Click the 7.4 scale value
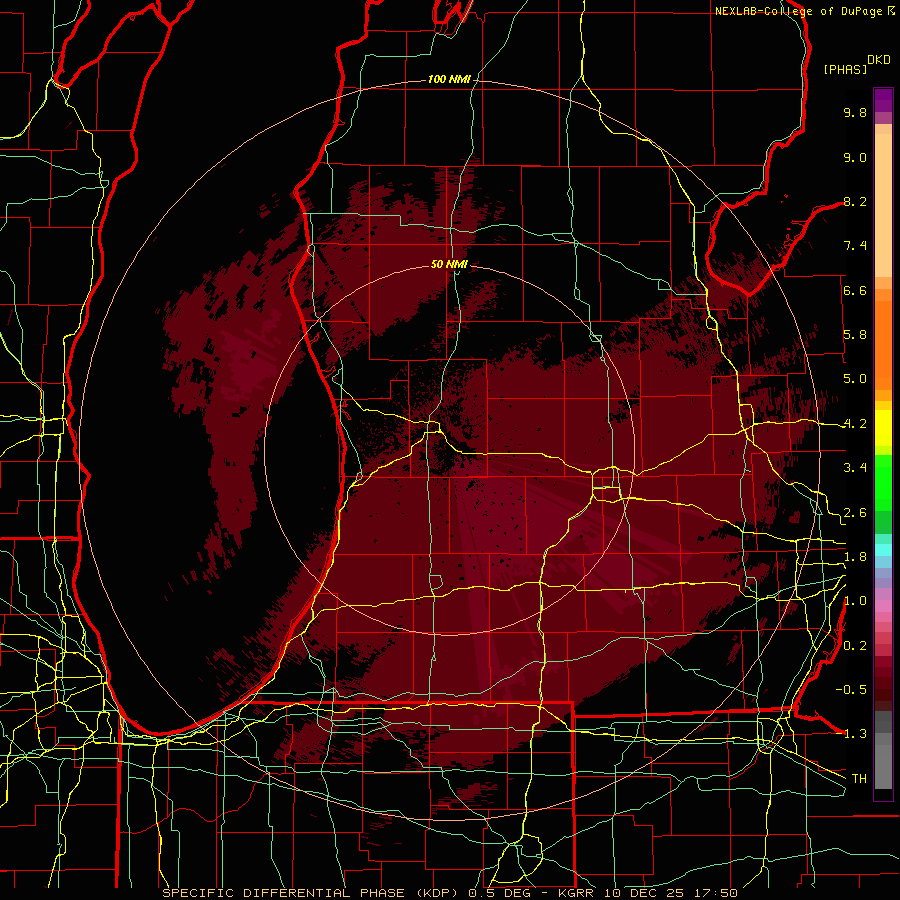 [x=855, y=246]
